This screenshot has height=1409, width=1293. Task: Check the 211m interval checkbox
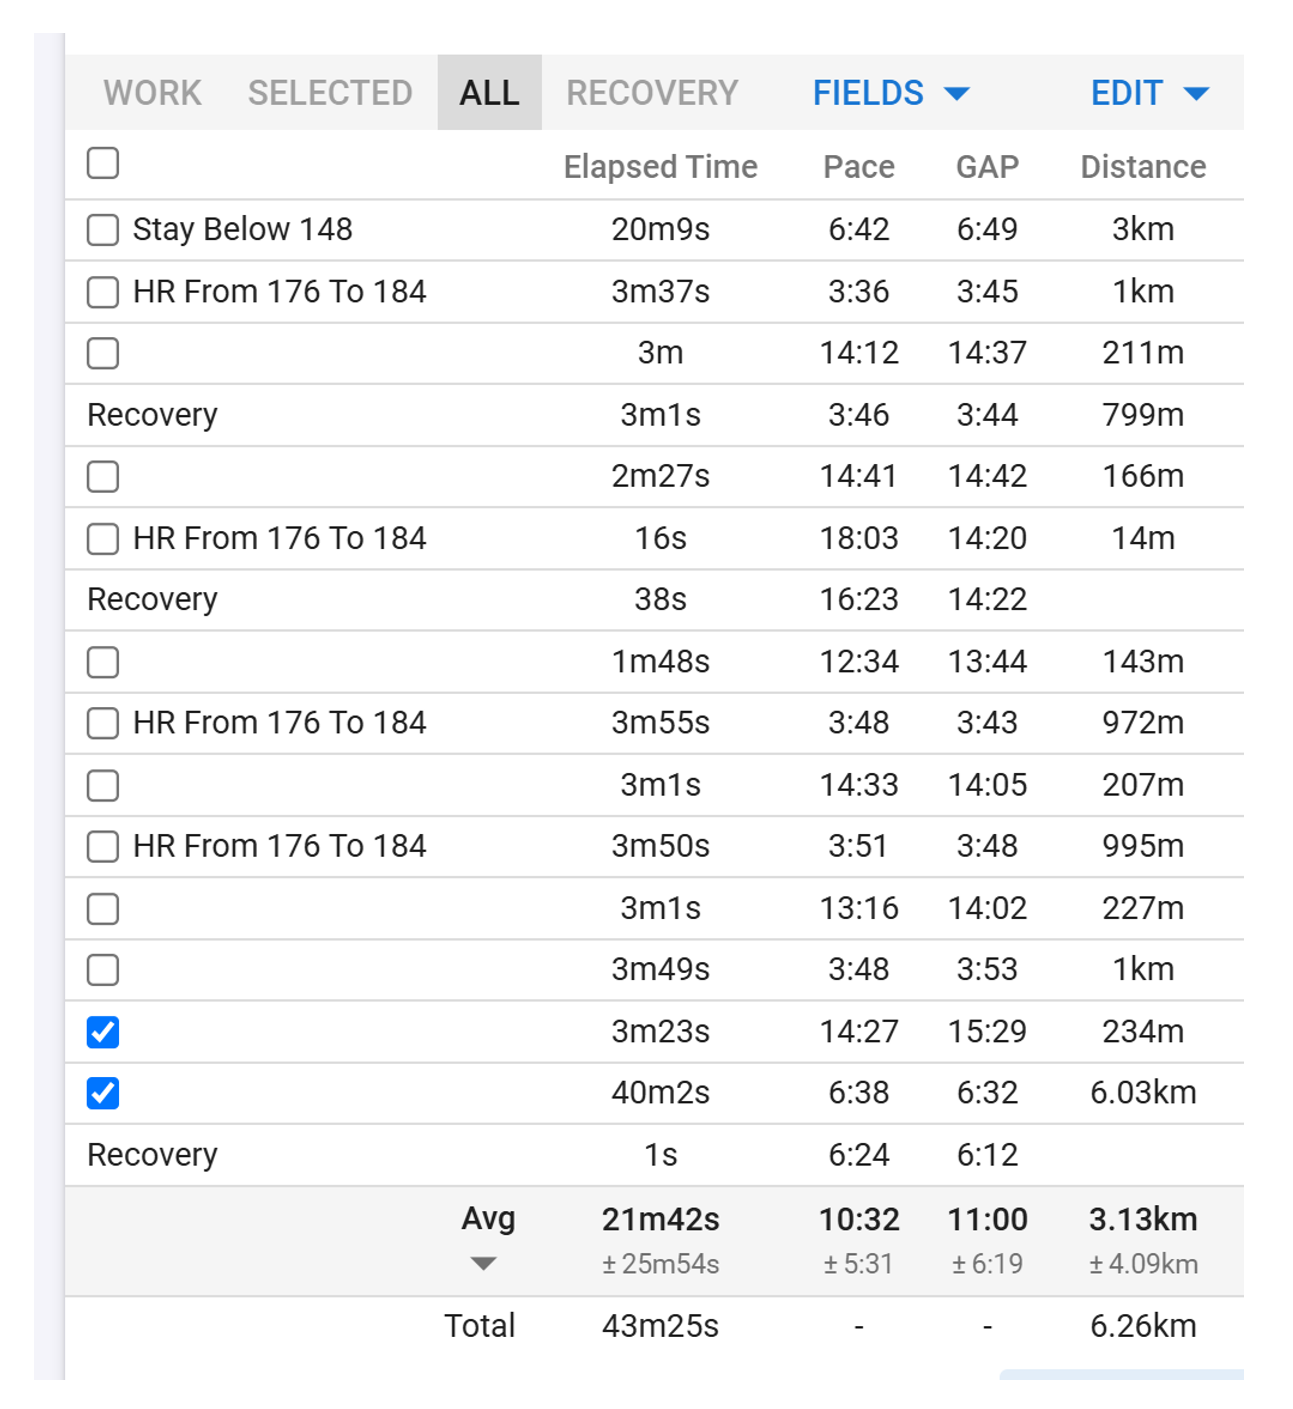(x=103, y=353)
